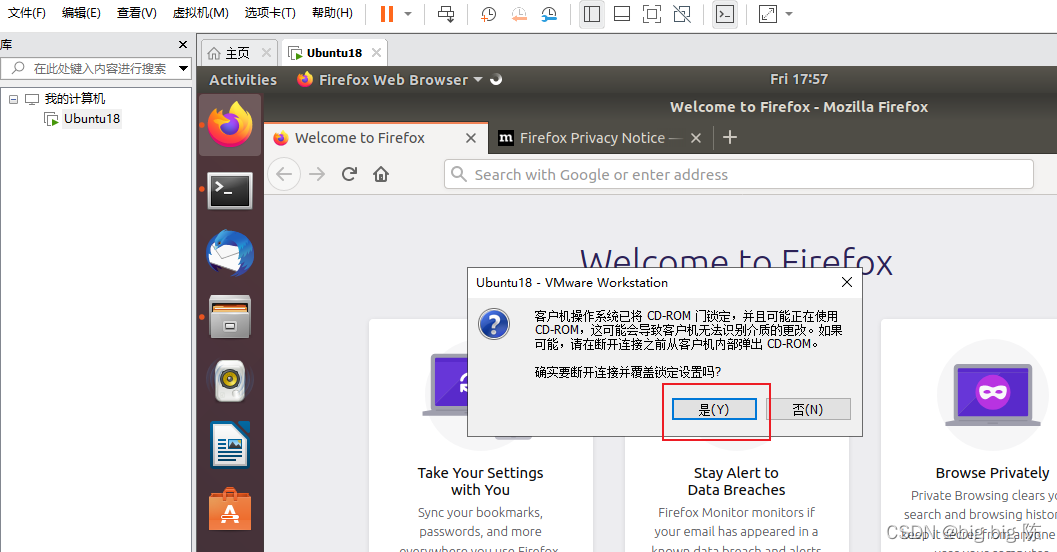The height and width of the screenshot is (552, 1057).
Task: Click the Firefox icon in the Ubuntu dock
Action: (x=230, y=125)
